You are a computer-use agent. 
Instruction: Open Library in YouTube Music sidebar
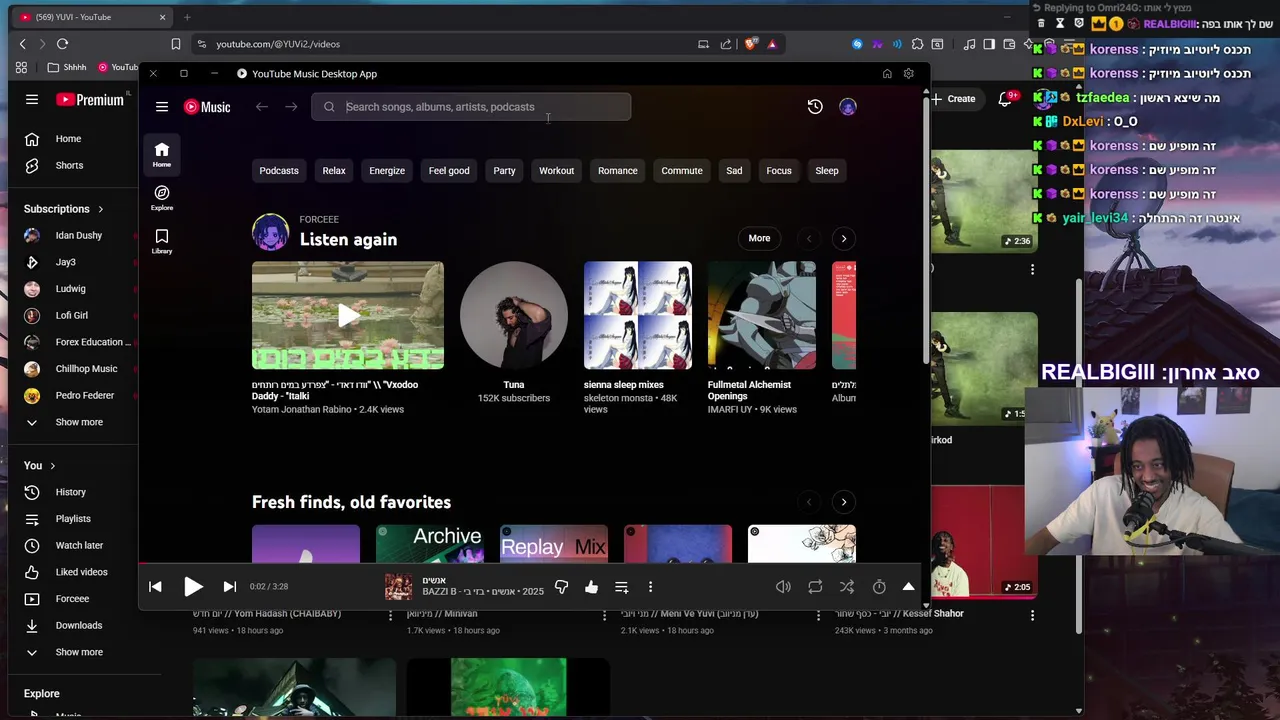point(162,241)
